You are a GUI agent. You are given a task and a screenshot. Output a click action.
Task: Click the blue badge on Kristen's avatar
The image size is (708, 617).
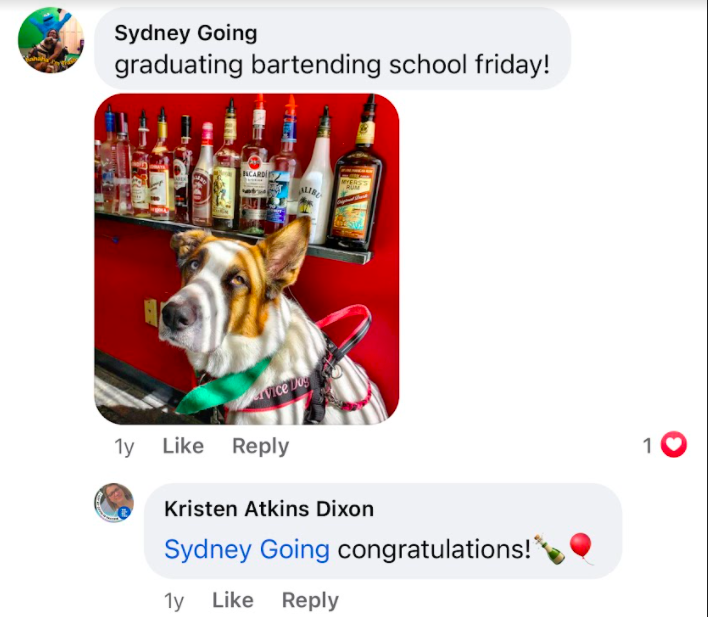click(x=124, y=513)
